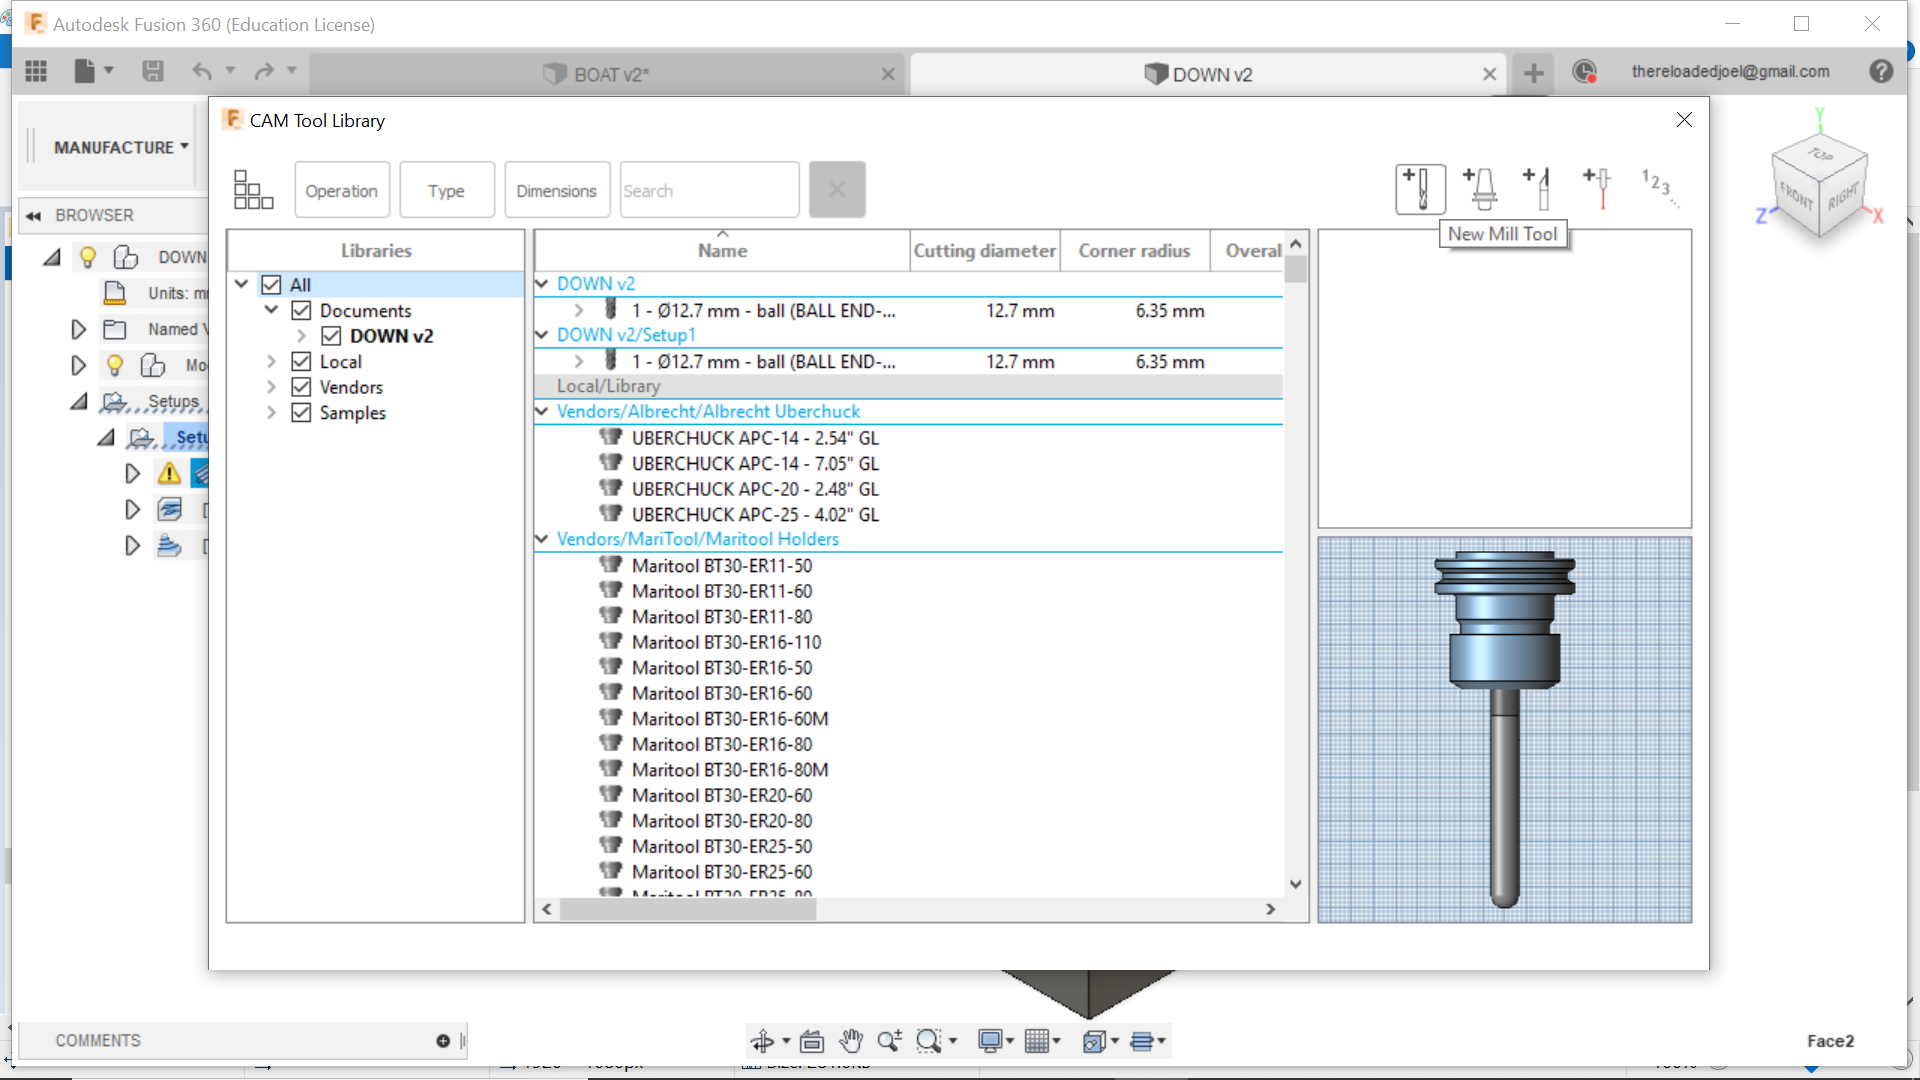The height and width of the screenshot is (1080, 1920).
Task: Click the Dimensions filter button
Action: pos(556,190)
